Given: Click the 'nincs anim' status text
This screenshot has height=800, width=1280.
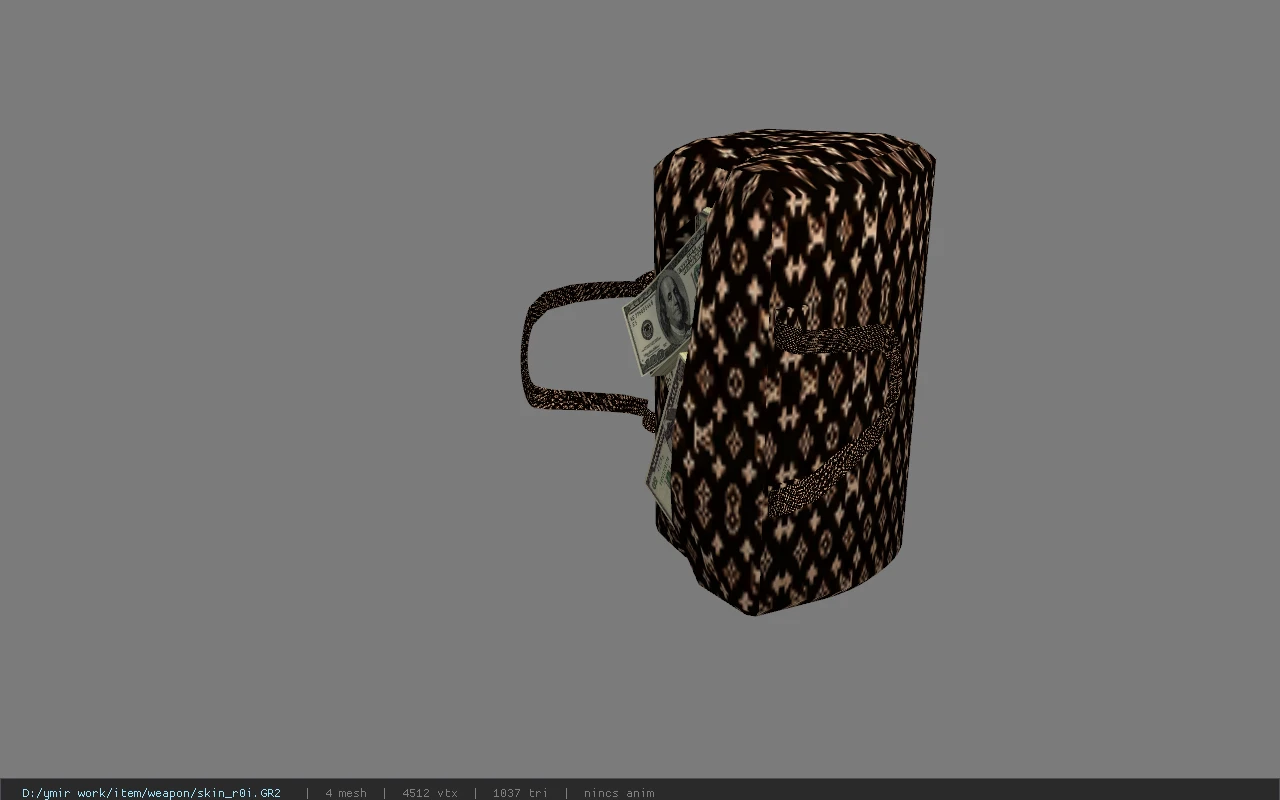Looking at the screenshot, I should (x=619, y=793).
